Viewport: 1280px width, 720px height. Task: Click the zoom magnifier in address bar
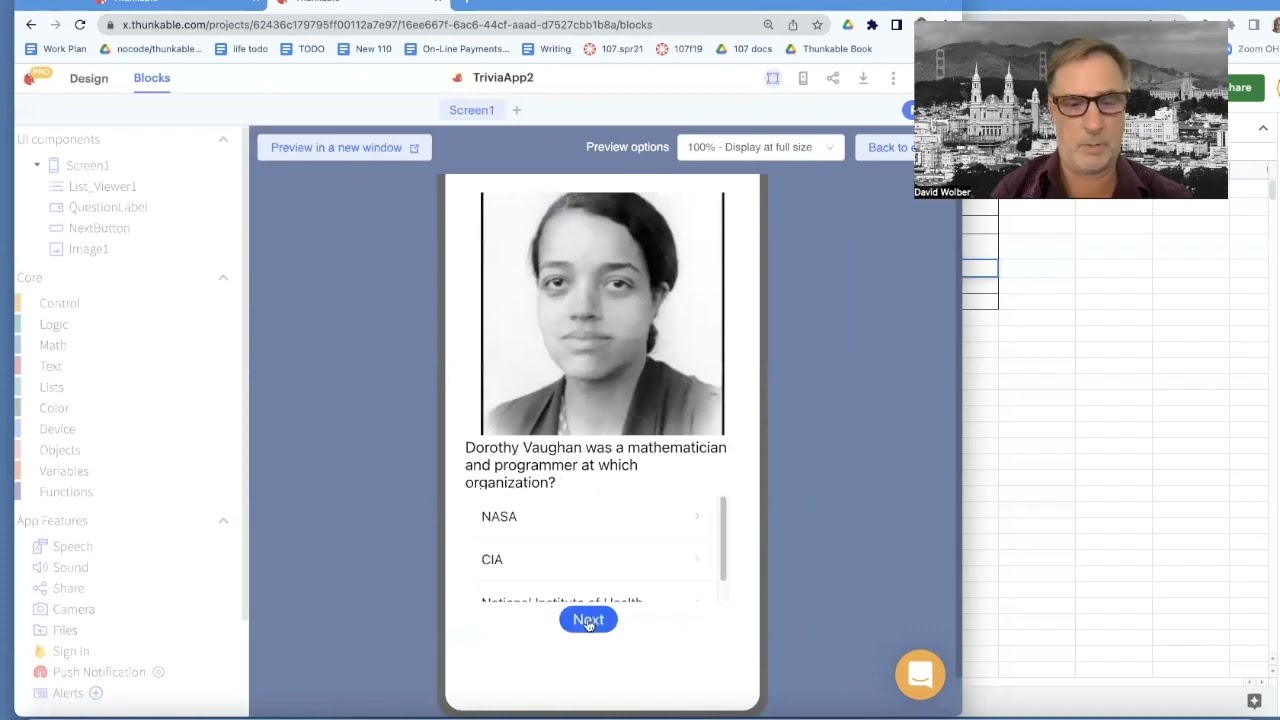coord(768,25)
